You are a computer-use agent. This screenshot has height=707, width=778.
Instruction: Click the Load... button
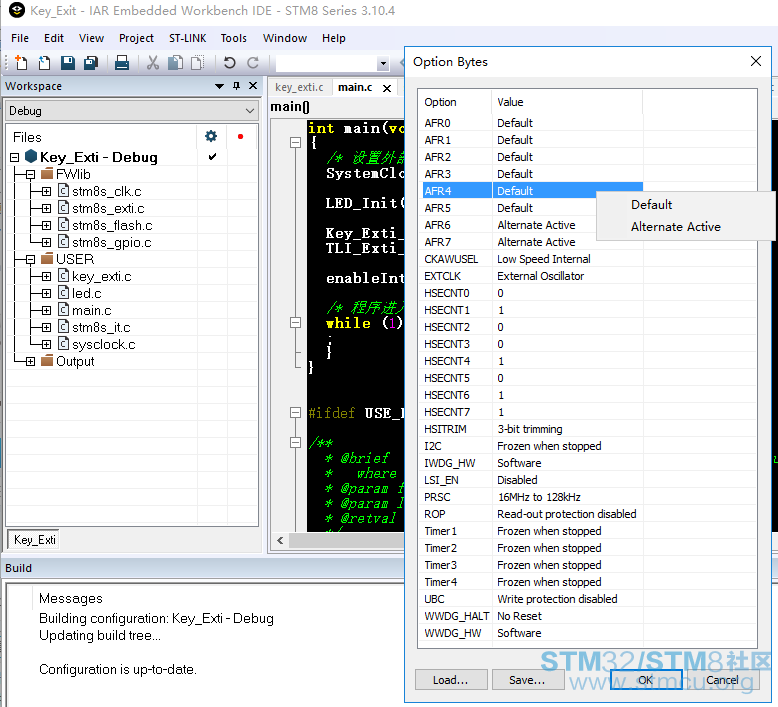pos(451,679)
